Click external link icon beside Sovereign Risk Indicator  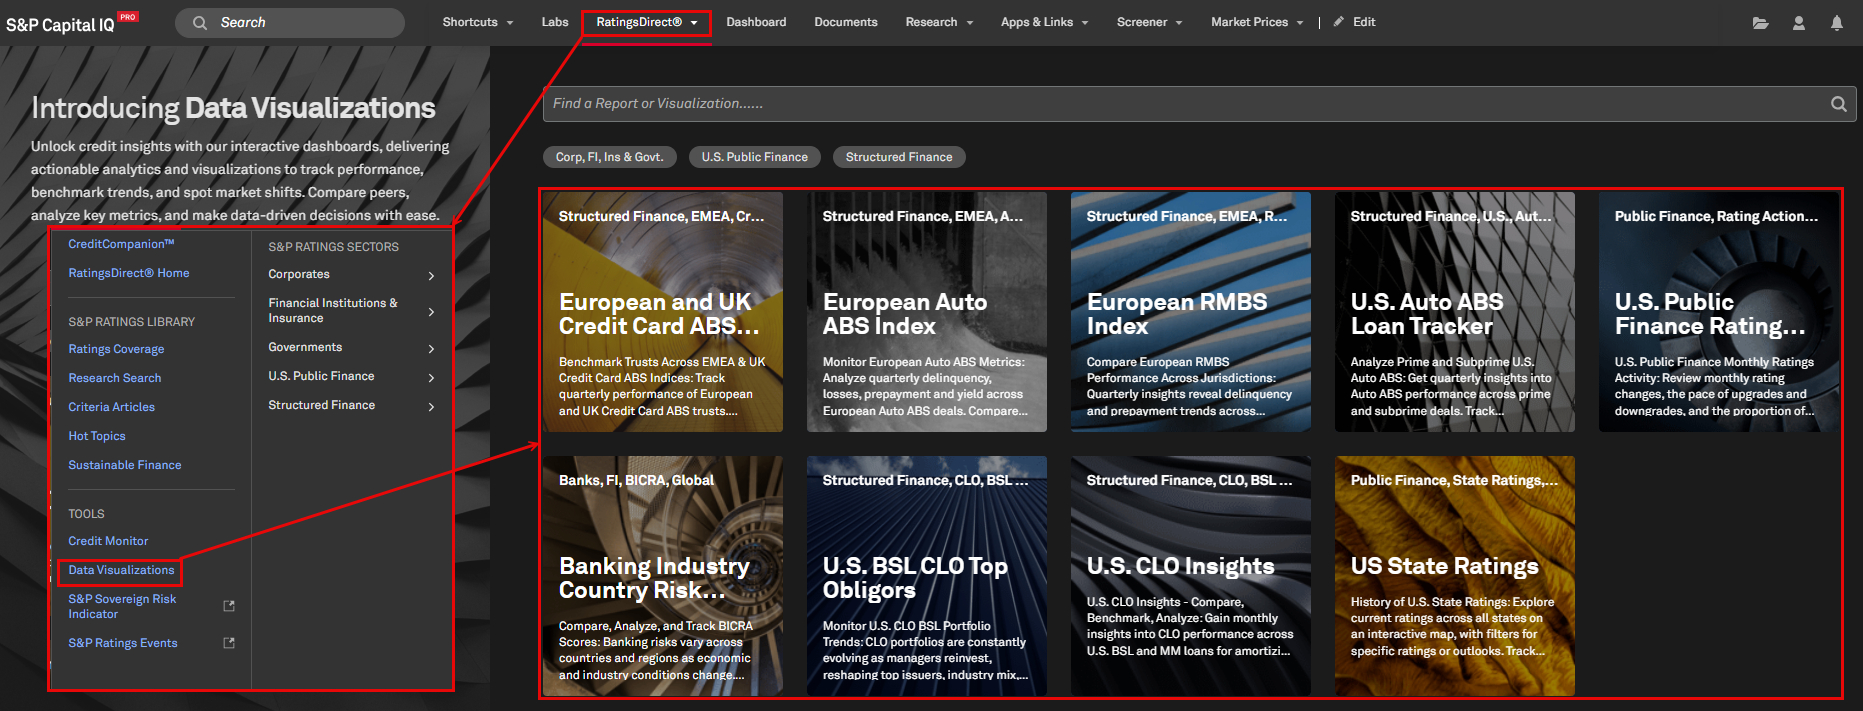click(x=229, y=606)
